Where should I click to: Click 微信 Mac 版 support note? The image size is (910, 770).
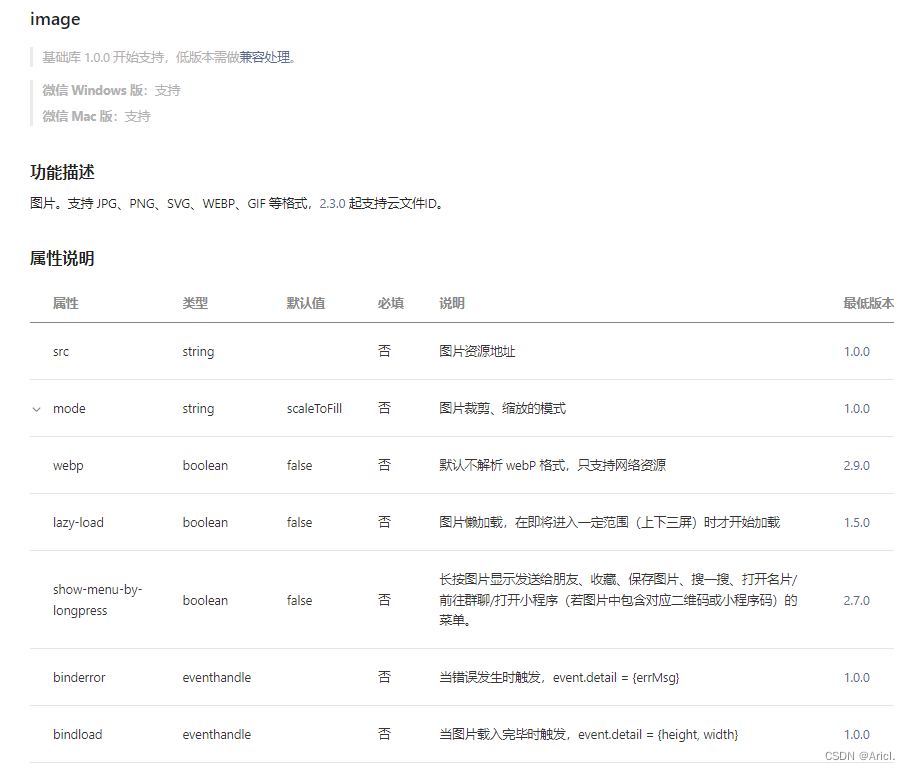pyautogui.click(x=96, y=117)
